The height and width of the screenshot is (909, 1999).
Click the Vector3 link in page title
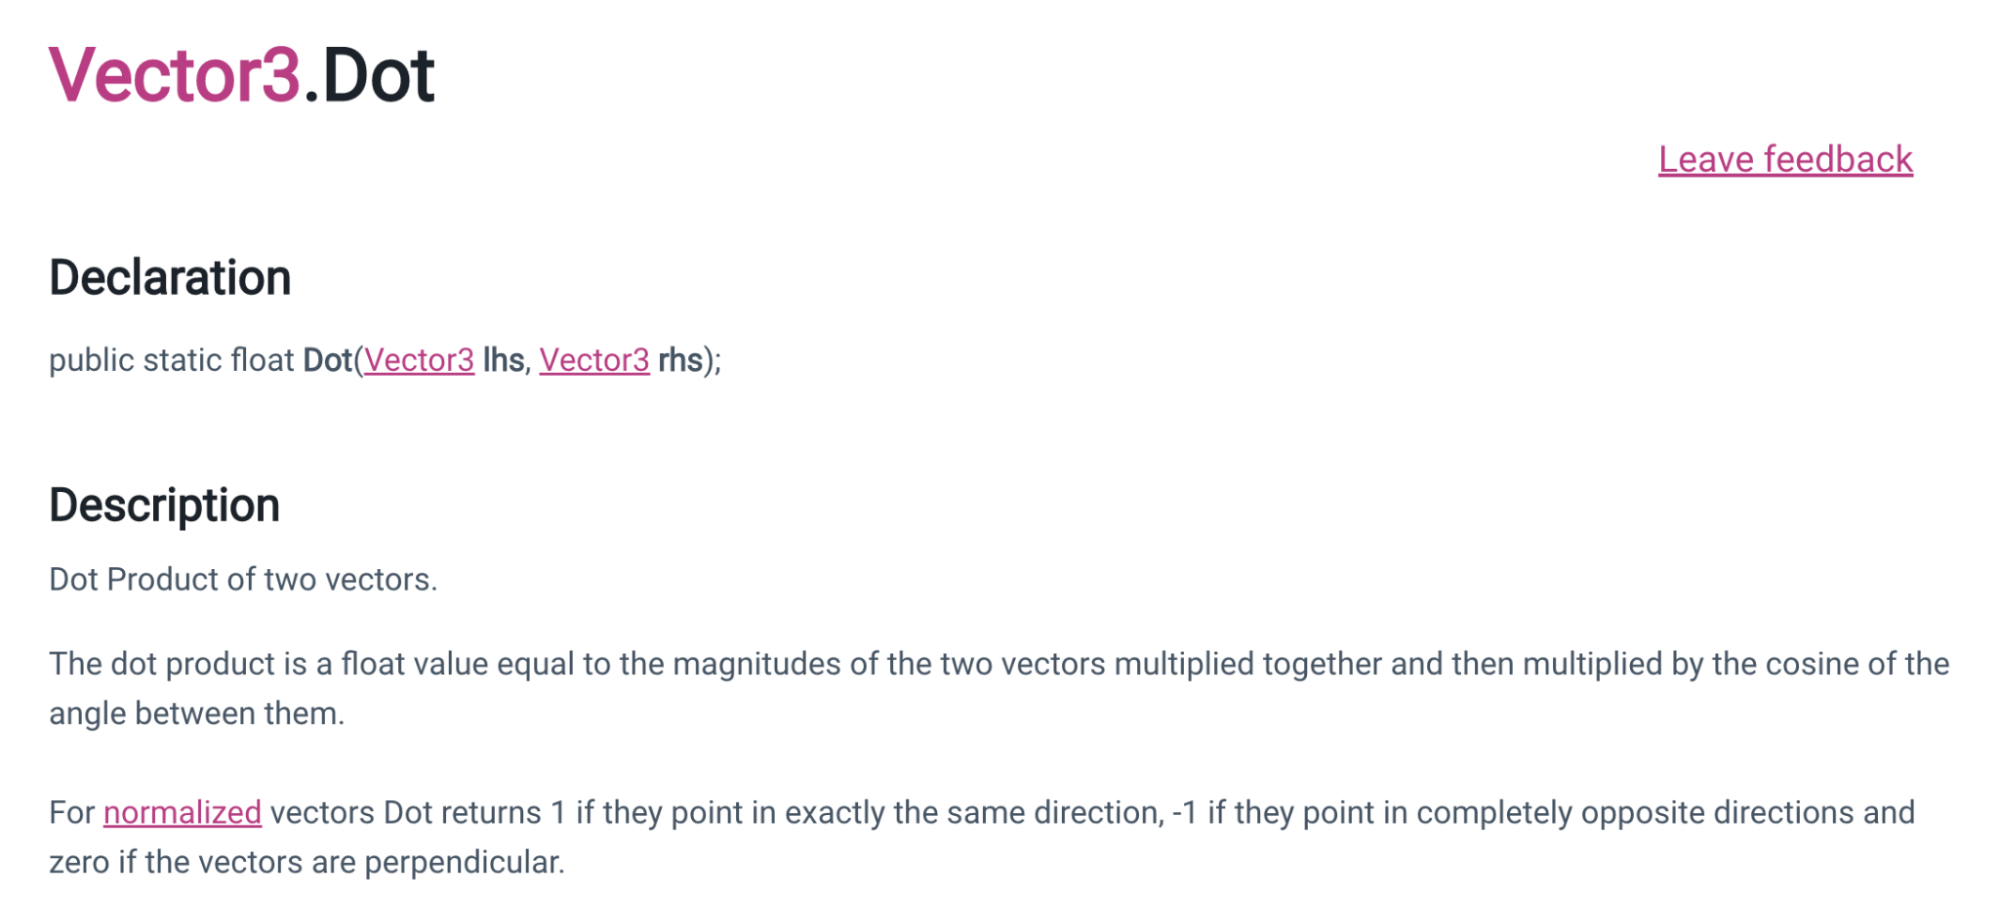click(174, 75)
